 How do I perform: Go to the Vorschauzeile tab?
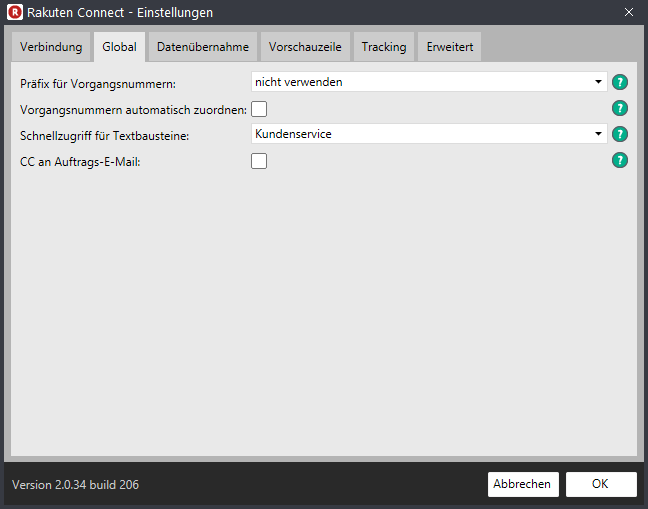(x=305, y=47)
